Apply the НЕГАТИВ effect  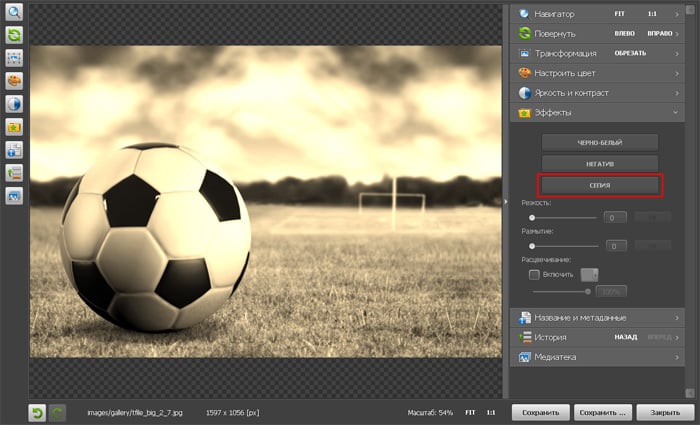click(x=599, y=163)
